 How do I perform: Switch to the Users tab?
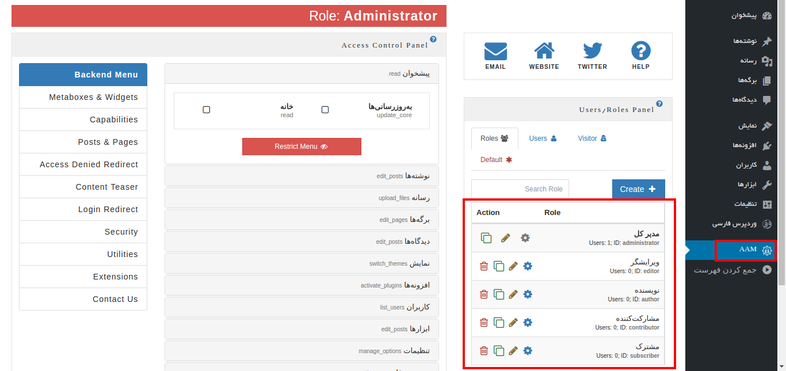coord(542,138)
